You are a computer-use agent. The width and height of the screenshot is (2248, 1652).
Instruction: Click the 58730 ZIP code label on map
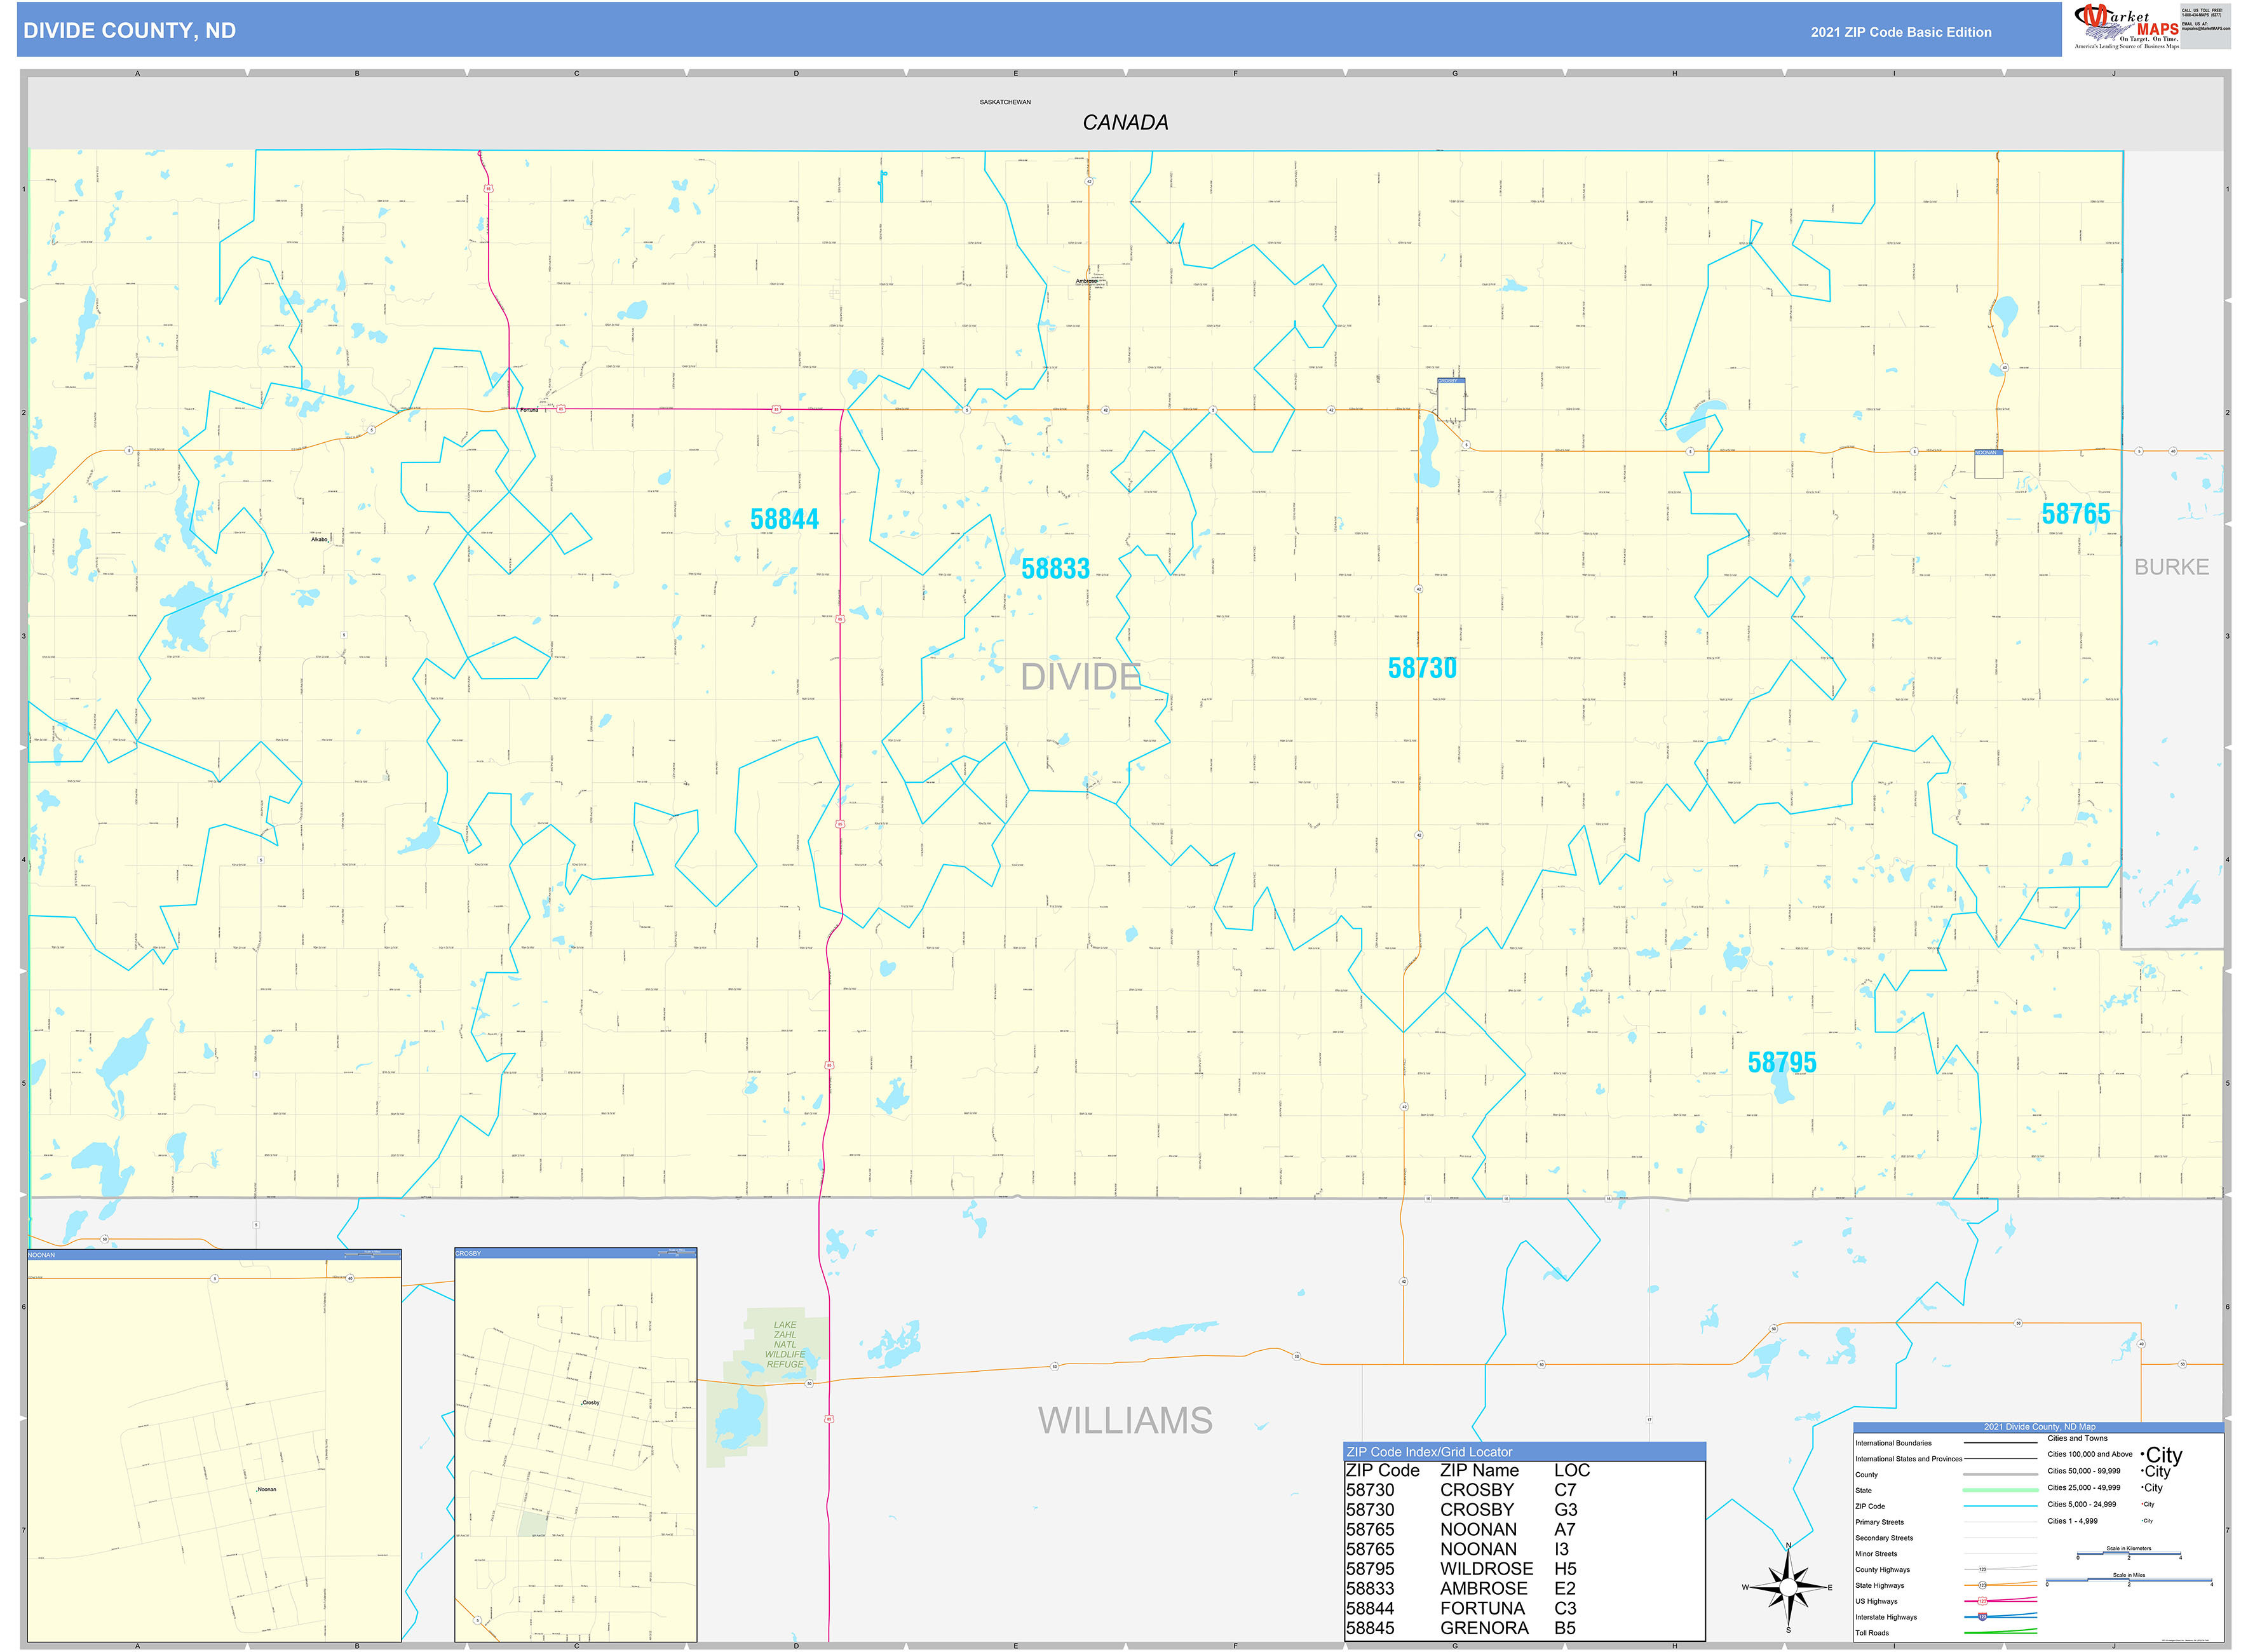1422,668
